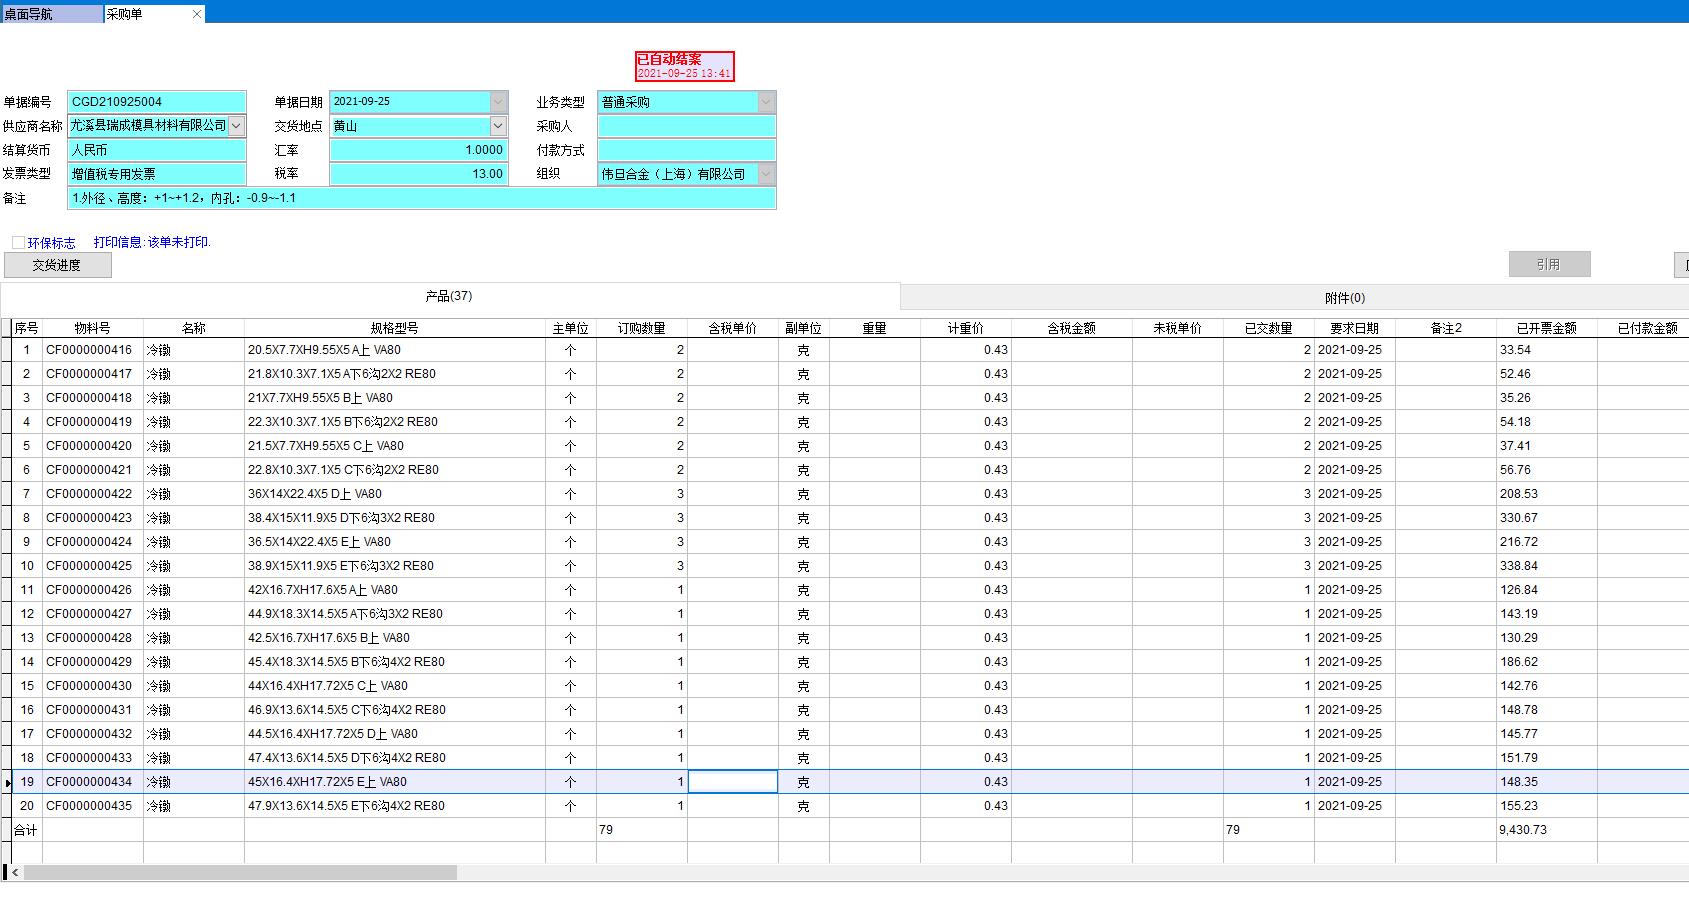Toggle the 环保标志 checkbox
The height and width of the screenshot is (898, 1689).
[x=18, y=242]
